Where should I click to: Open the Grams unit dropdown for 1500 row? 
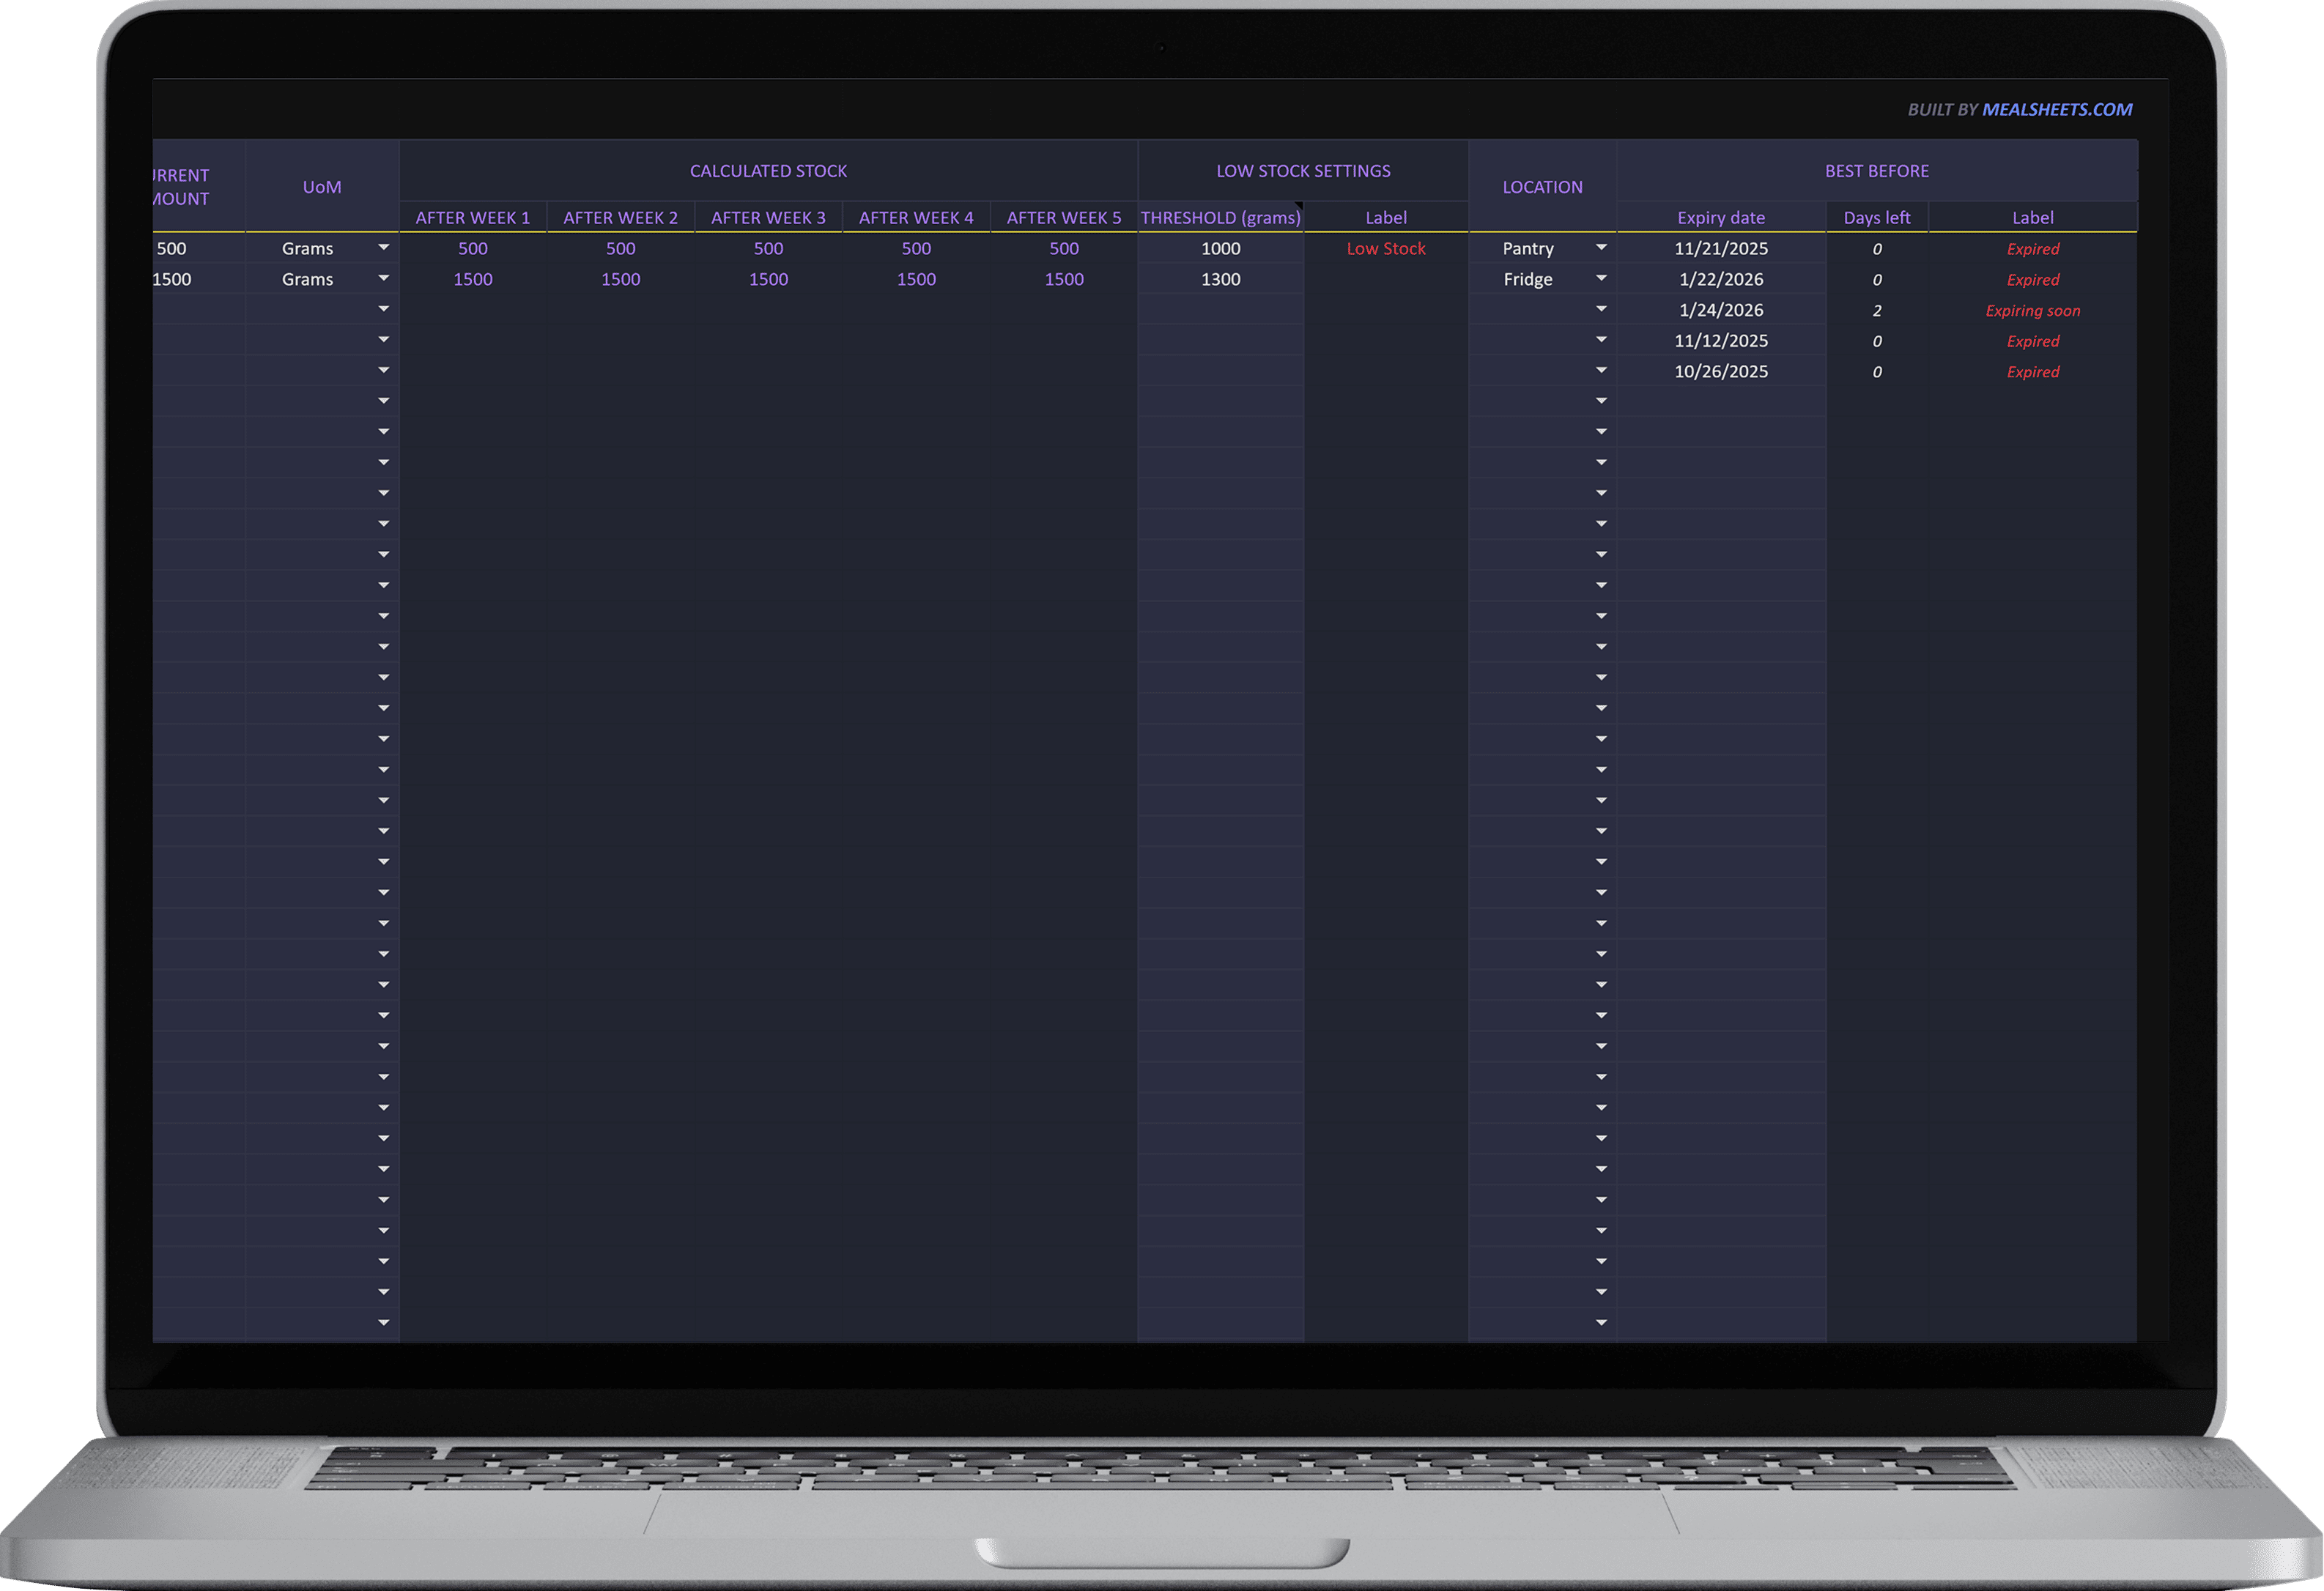click(x=383, y=279)
